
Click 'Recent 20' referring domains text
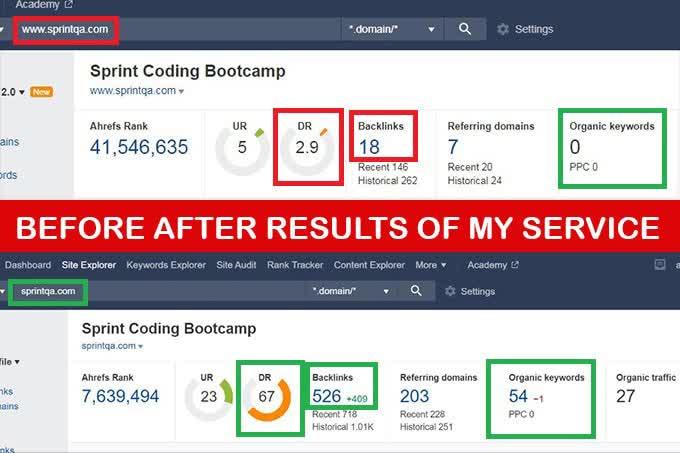[x=470, y=167]
